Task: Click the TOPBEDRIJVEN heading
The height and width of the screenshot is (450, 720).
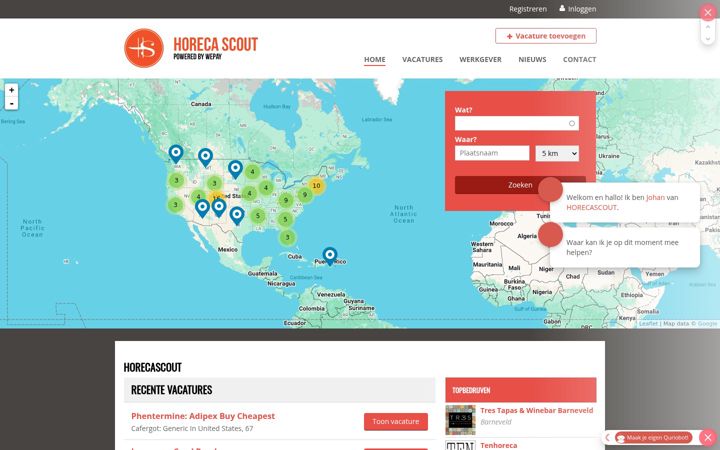Action: coord(471,390)
